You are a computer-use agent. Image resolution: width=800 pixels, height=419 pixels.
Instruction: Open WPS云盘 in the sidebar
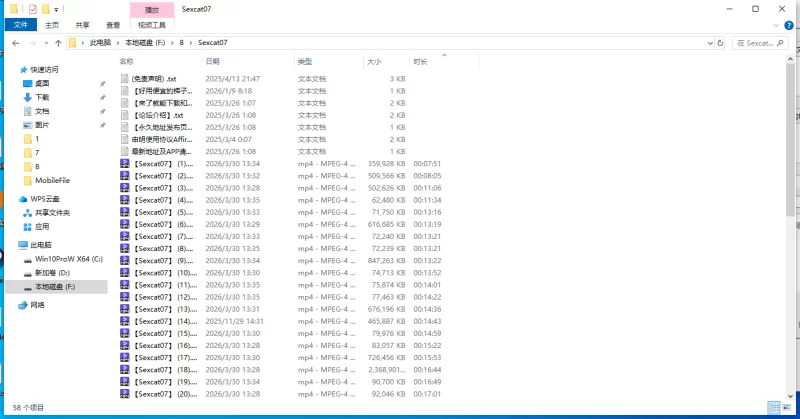(45, 199)
